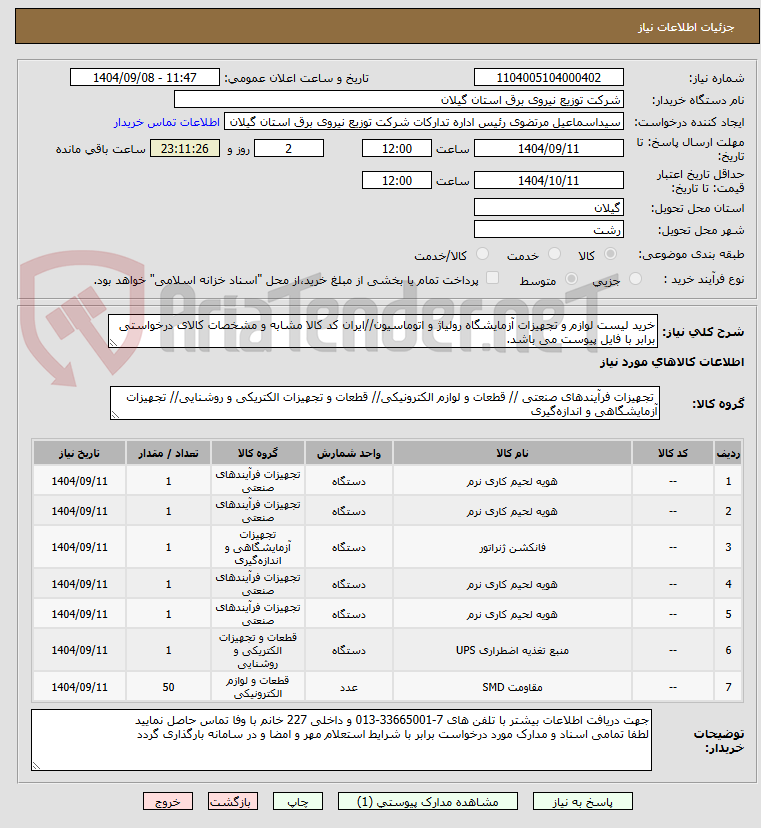Select the کالا/خدمت radio button
Screen dimensions: 761x828
click(482, 255)
